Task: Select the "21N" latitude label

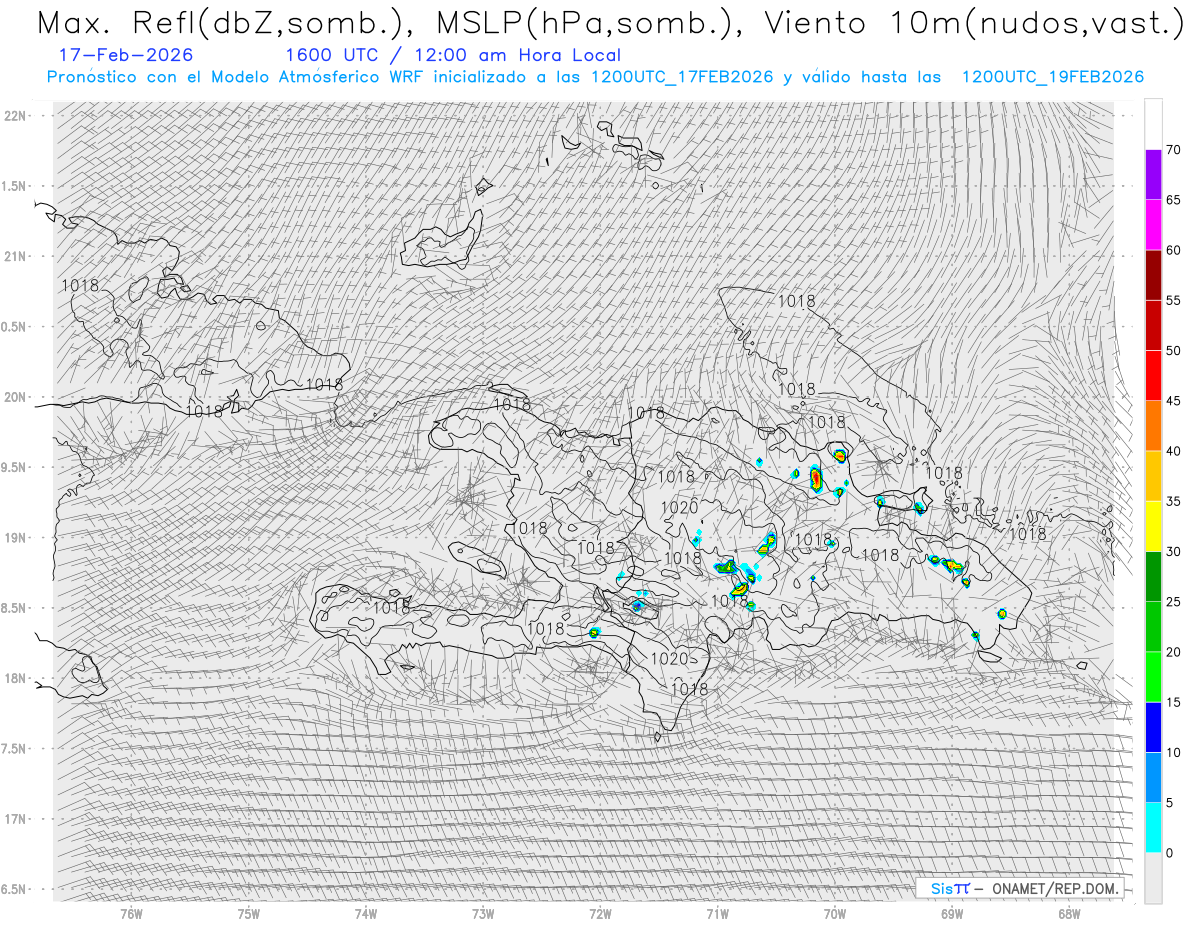Action: pos(15,257)
